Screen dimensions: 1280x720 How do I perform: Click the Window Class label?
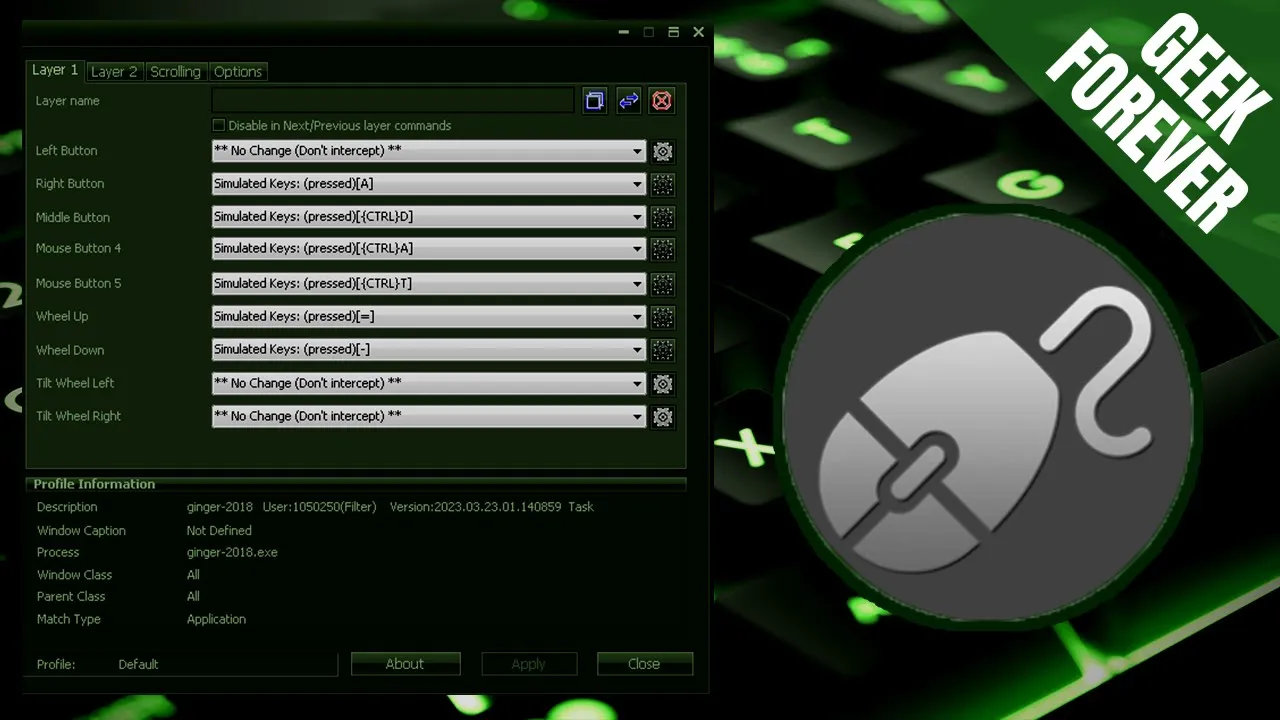pos(74,575)
